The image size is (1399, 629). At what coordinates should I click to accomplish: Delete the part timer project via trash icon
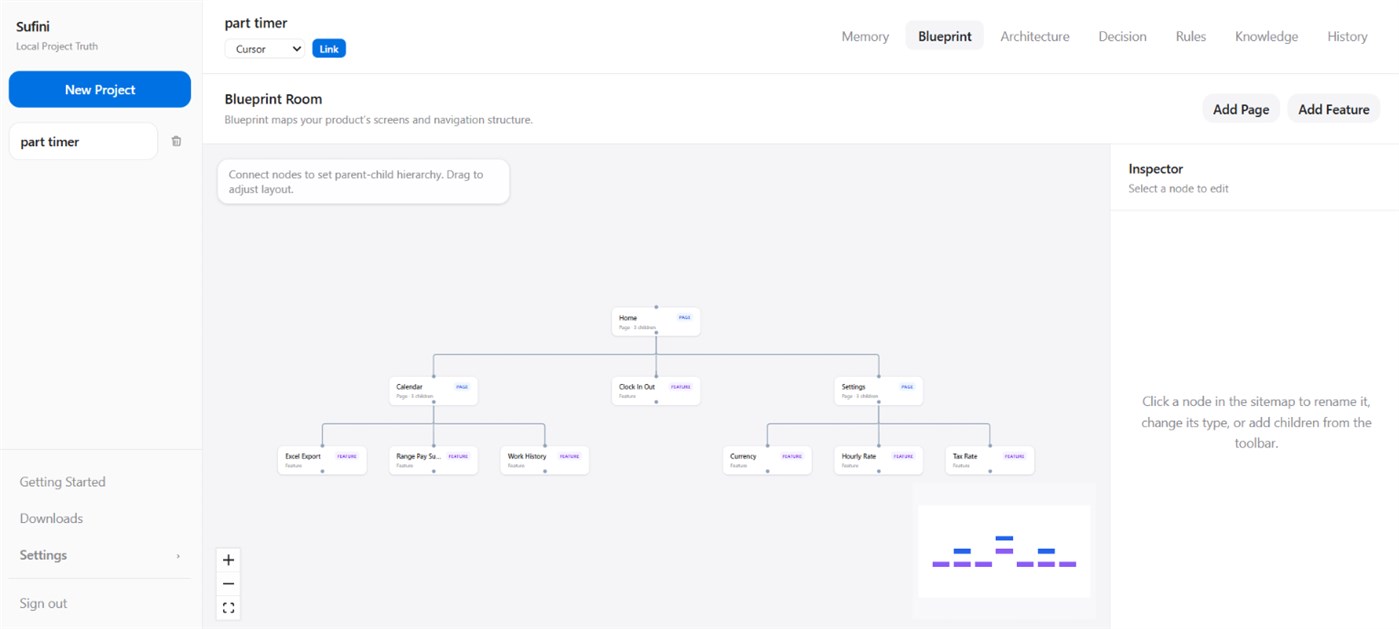click(176, 142)
